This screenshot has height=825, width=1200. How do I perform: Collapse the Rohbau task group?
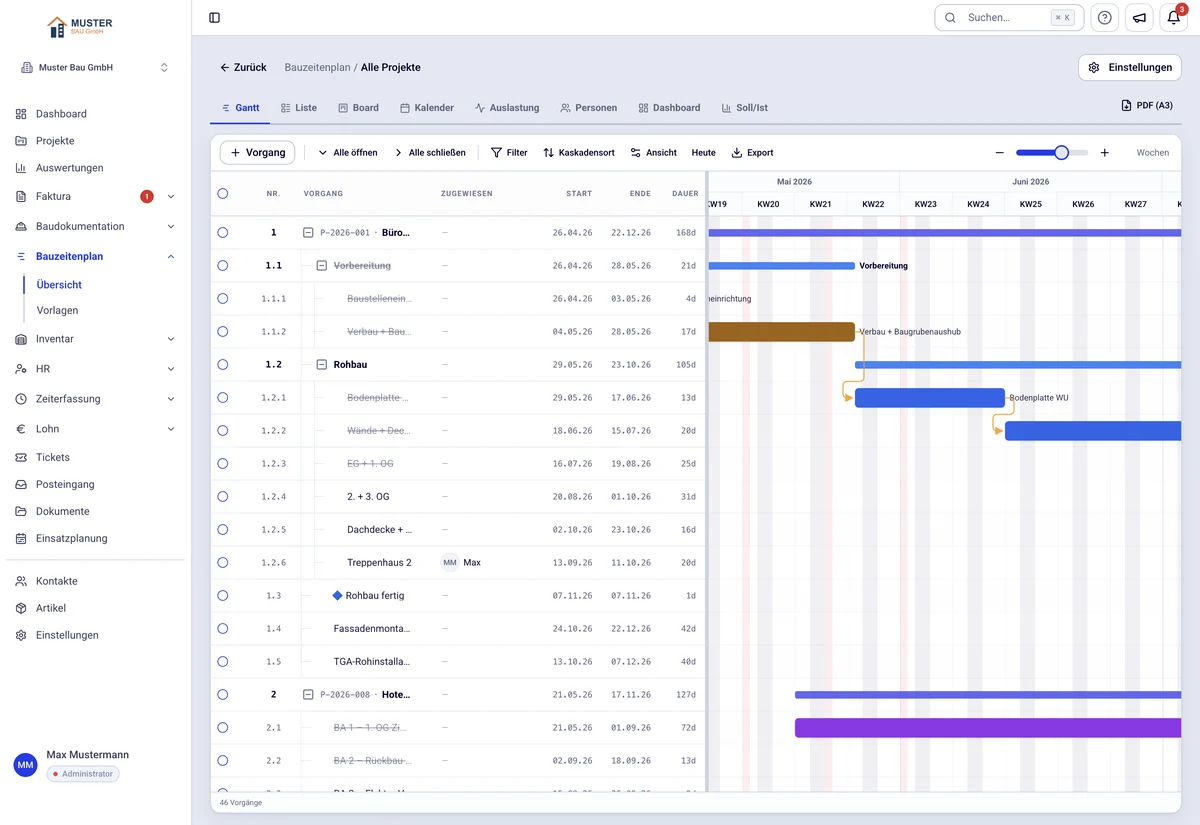point(322,364)
